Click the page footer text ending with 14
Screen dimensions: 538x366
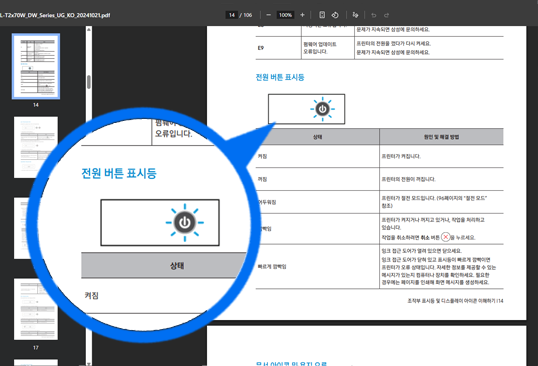click(455, 301)
